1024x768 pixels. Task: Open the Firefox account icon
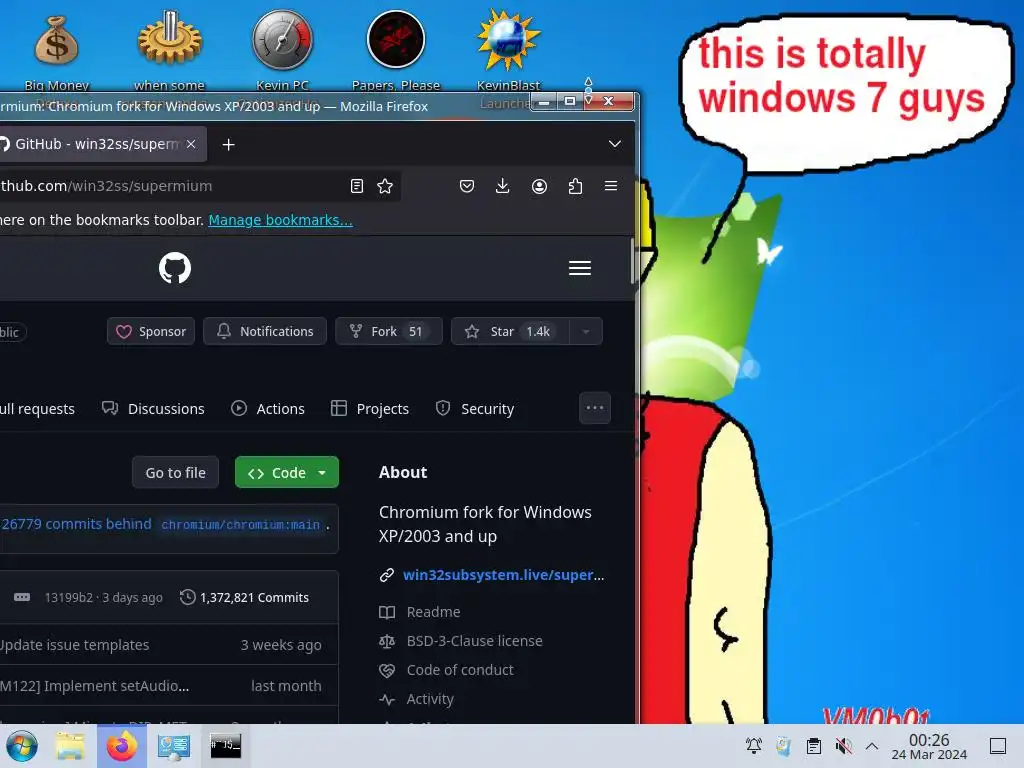(x=539, y=186)
